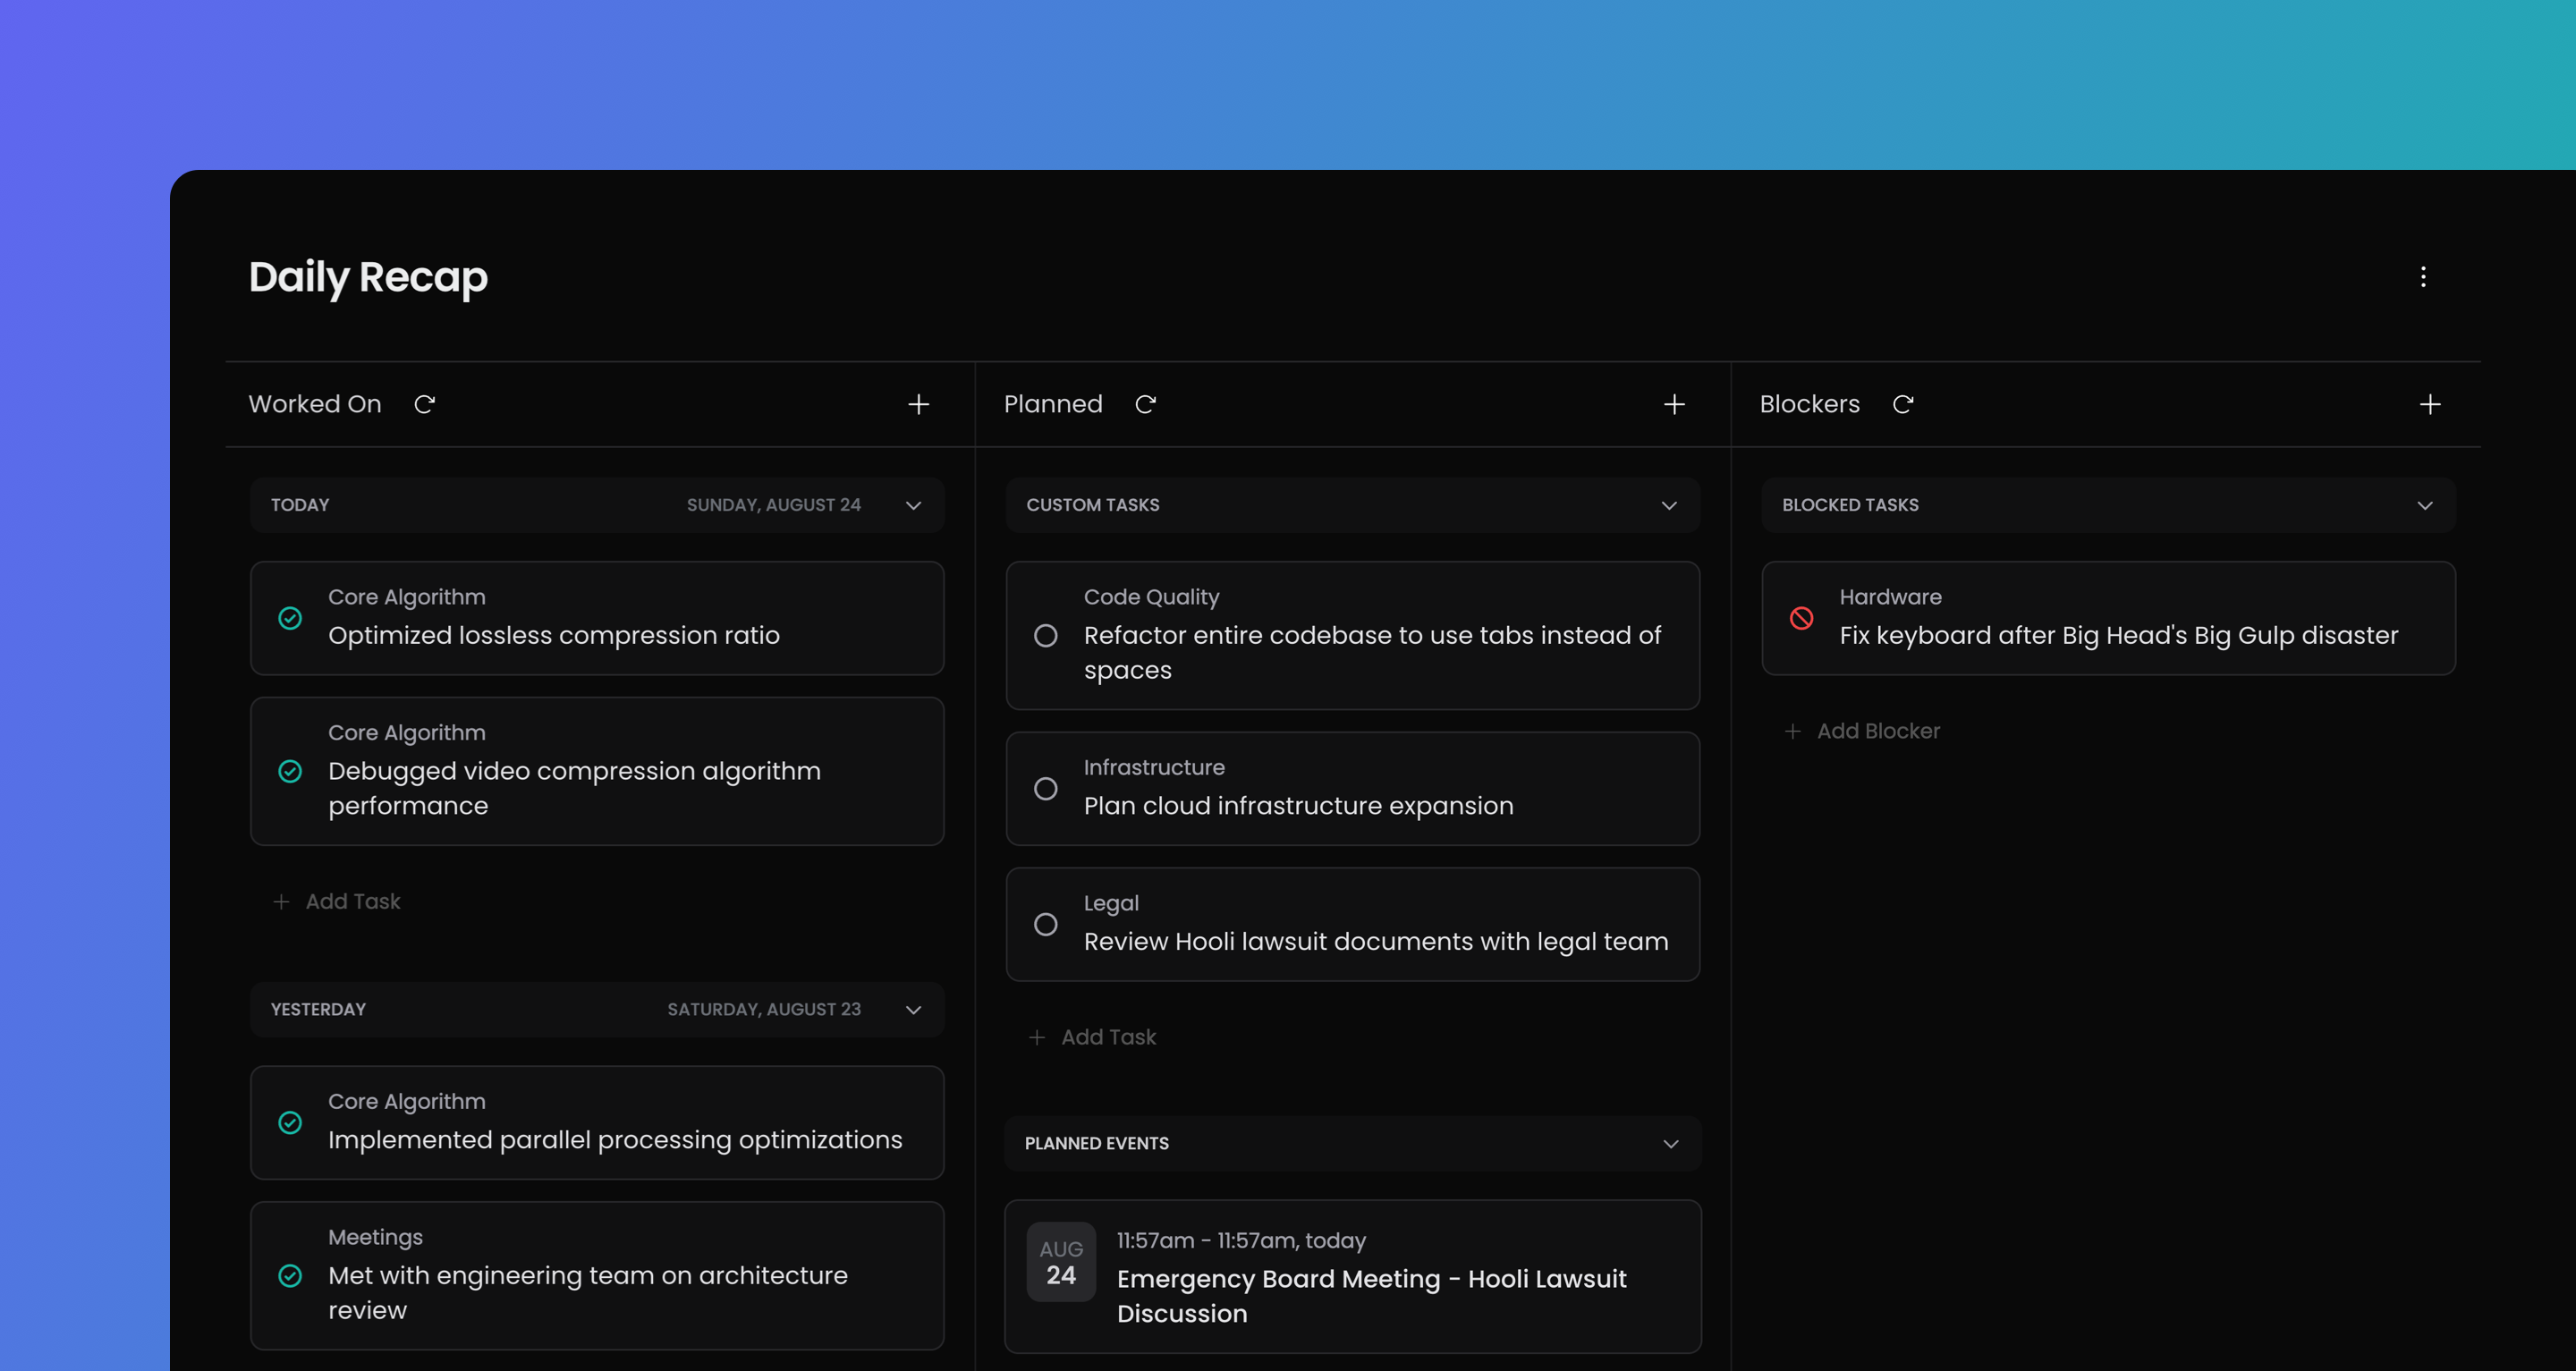Collapse the Blocked Tasks section
The image size is (2576, 1371).
point(2424,506)
